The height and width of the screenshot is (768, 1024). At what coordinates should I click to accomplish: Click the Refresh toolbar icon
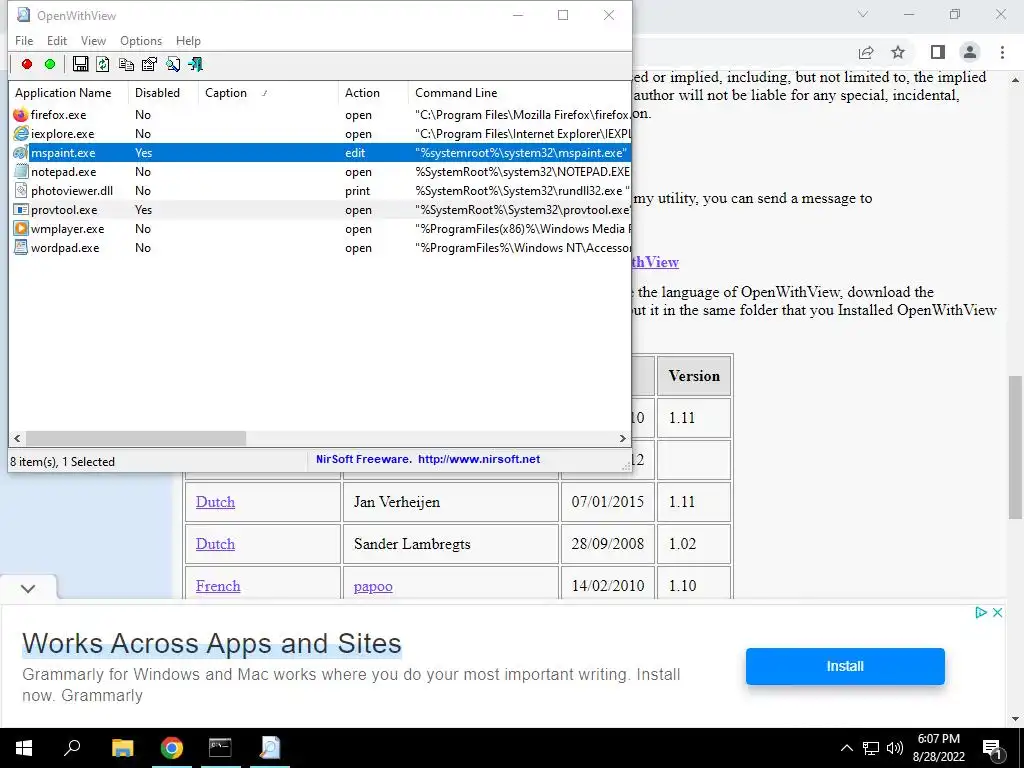(x=103, y=64)
